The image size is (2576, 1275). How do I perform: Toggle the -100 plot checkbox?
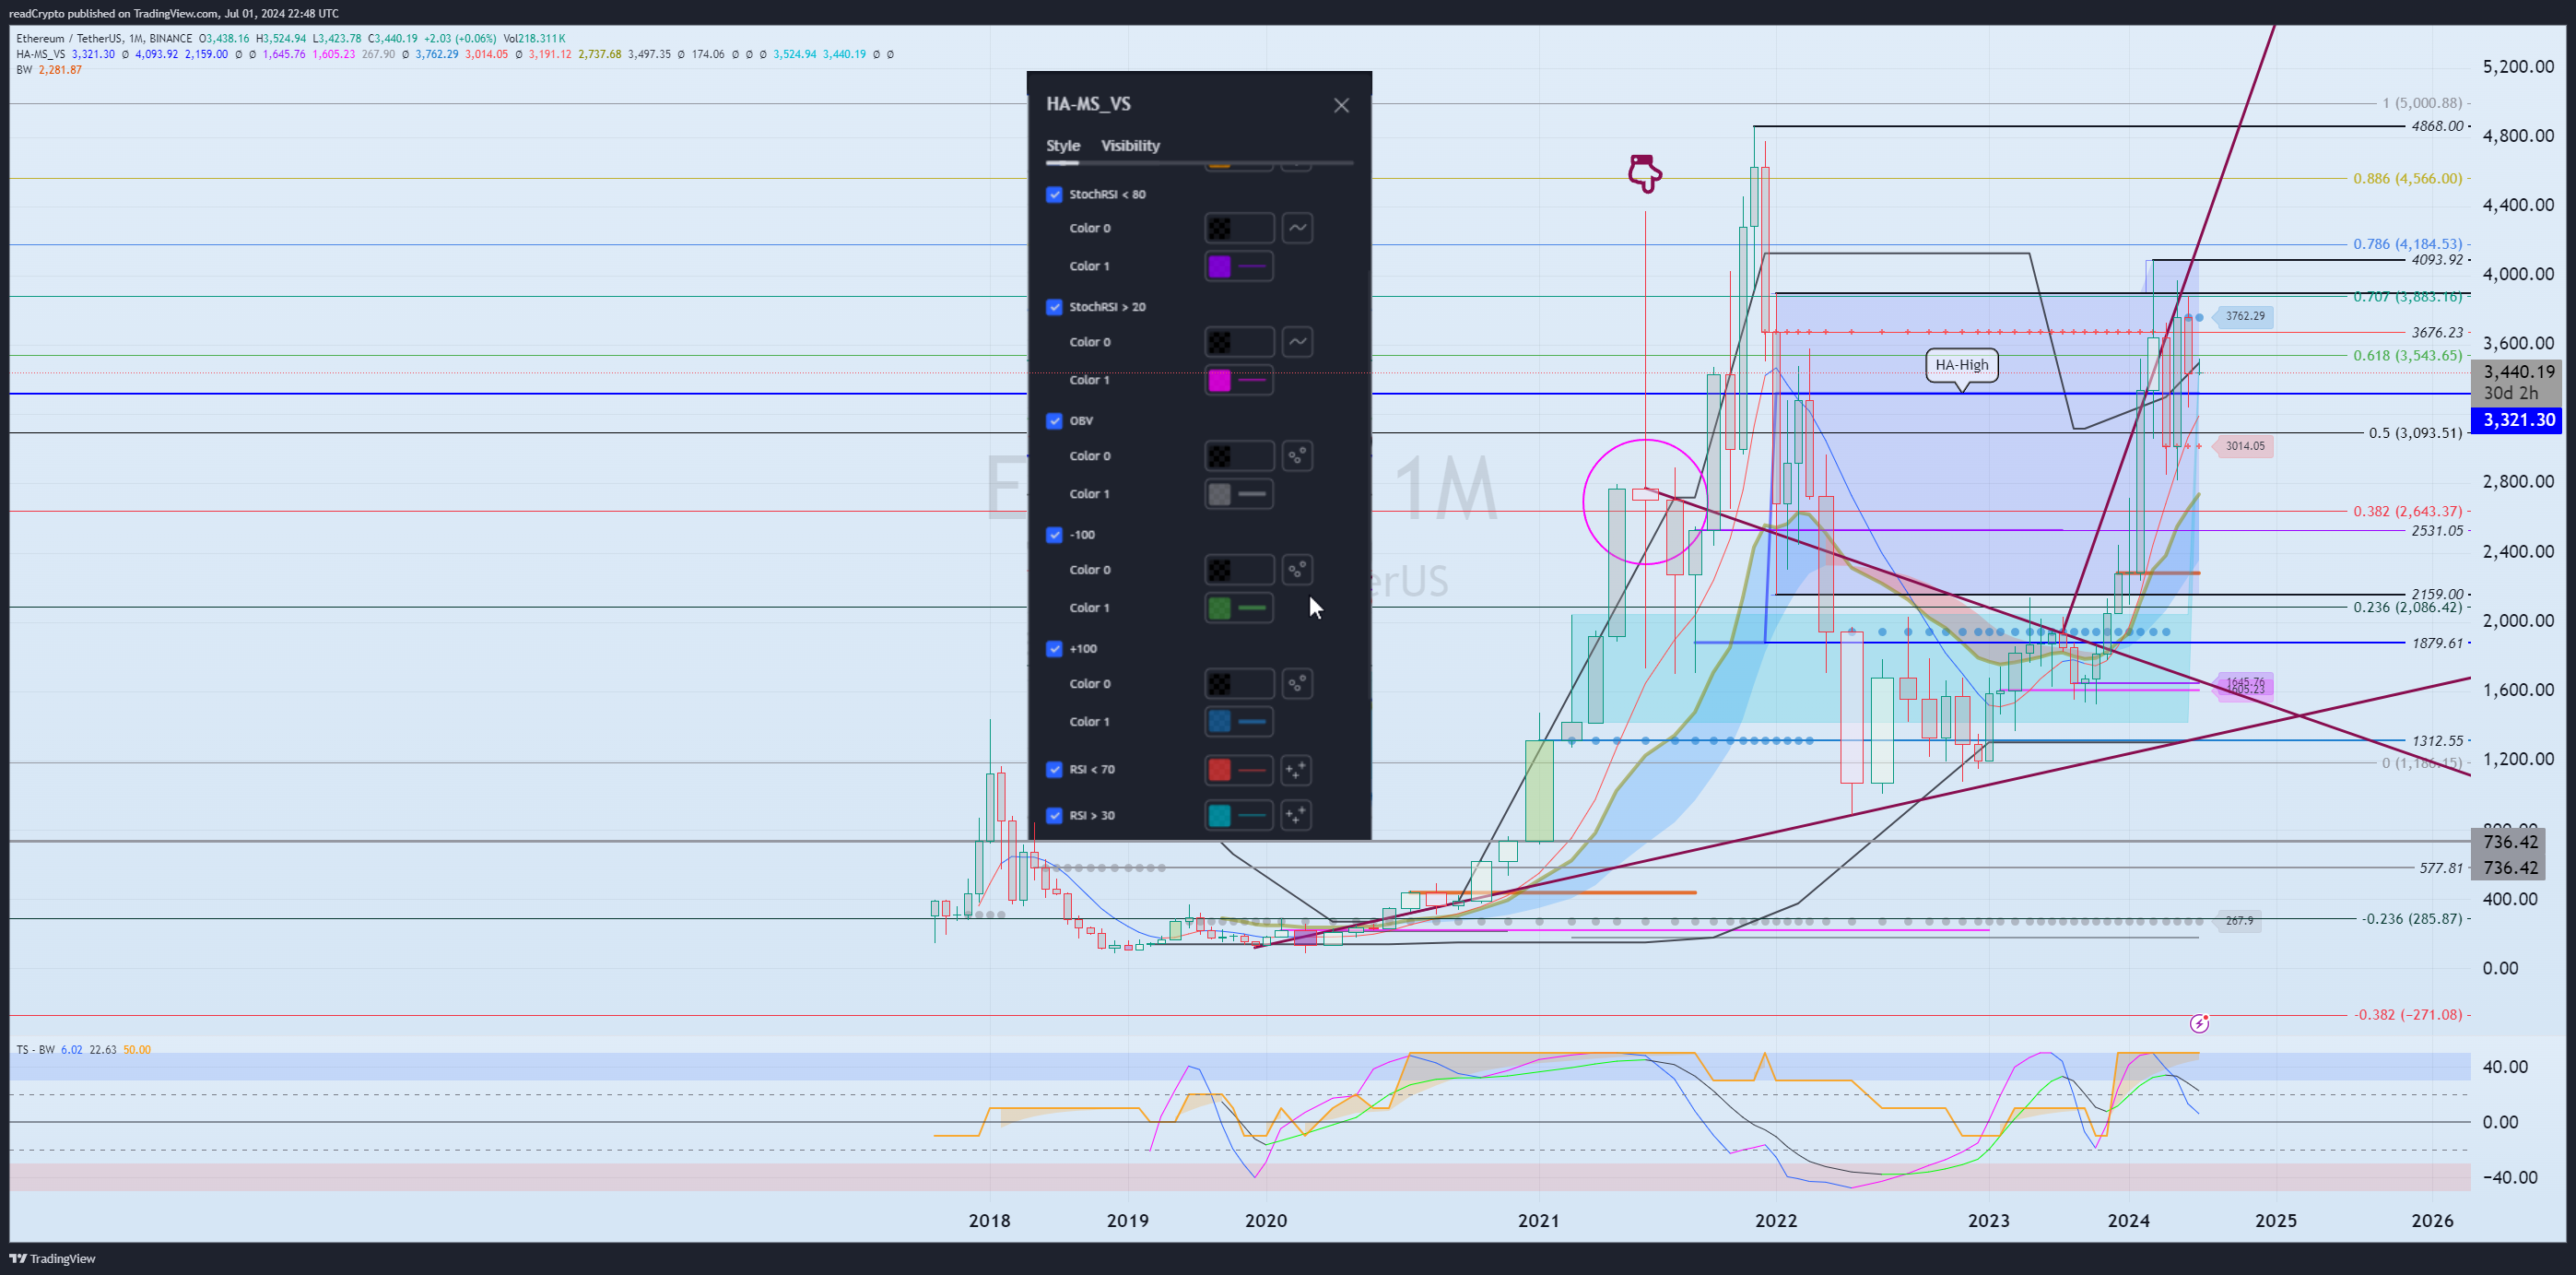tap(1054, 535)
